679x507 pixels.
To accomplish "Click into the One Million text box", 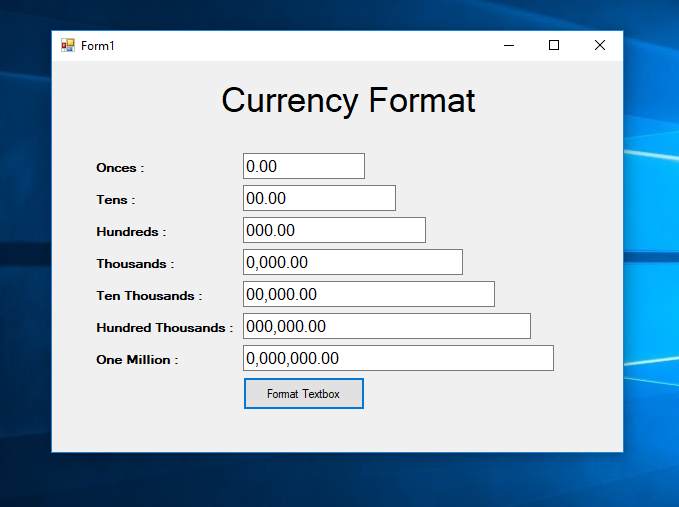I will click(398, 358).
